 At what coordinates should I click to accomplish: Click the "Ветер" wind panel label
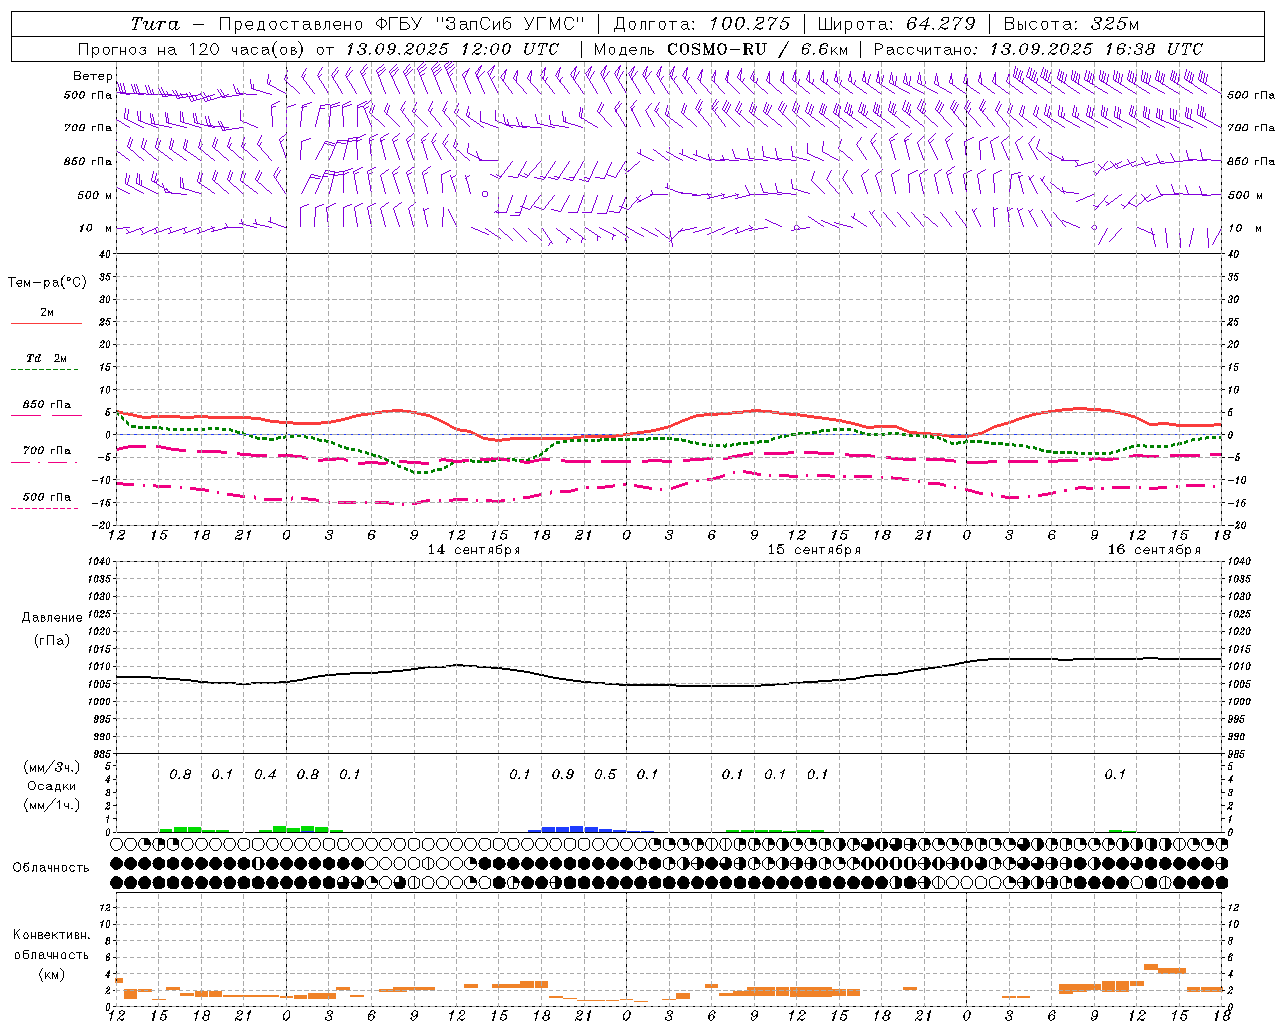pyautogui.click(x=92, y=76)
